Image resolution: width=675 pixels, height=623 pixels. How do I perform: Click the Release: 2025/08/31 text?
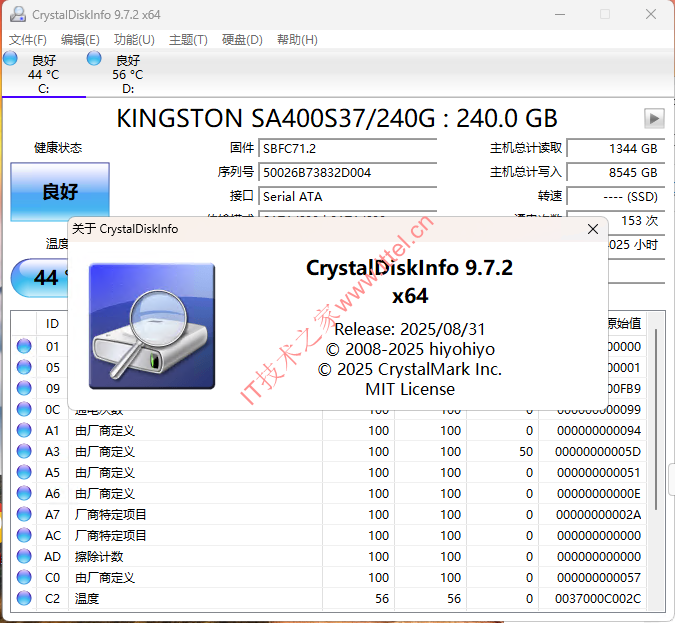[410, 329]
